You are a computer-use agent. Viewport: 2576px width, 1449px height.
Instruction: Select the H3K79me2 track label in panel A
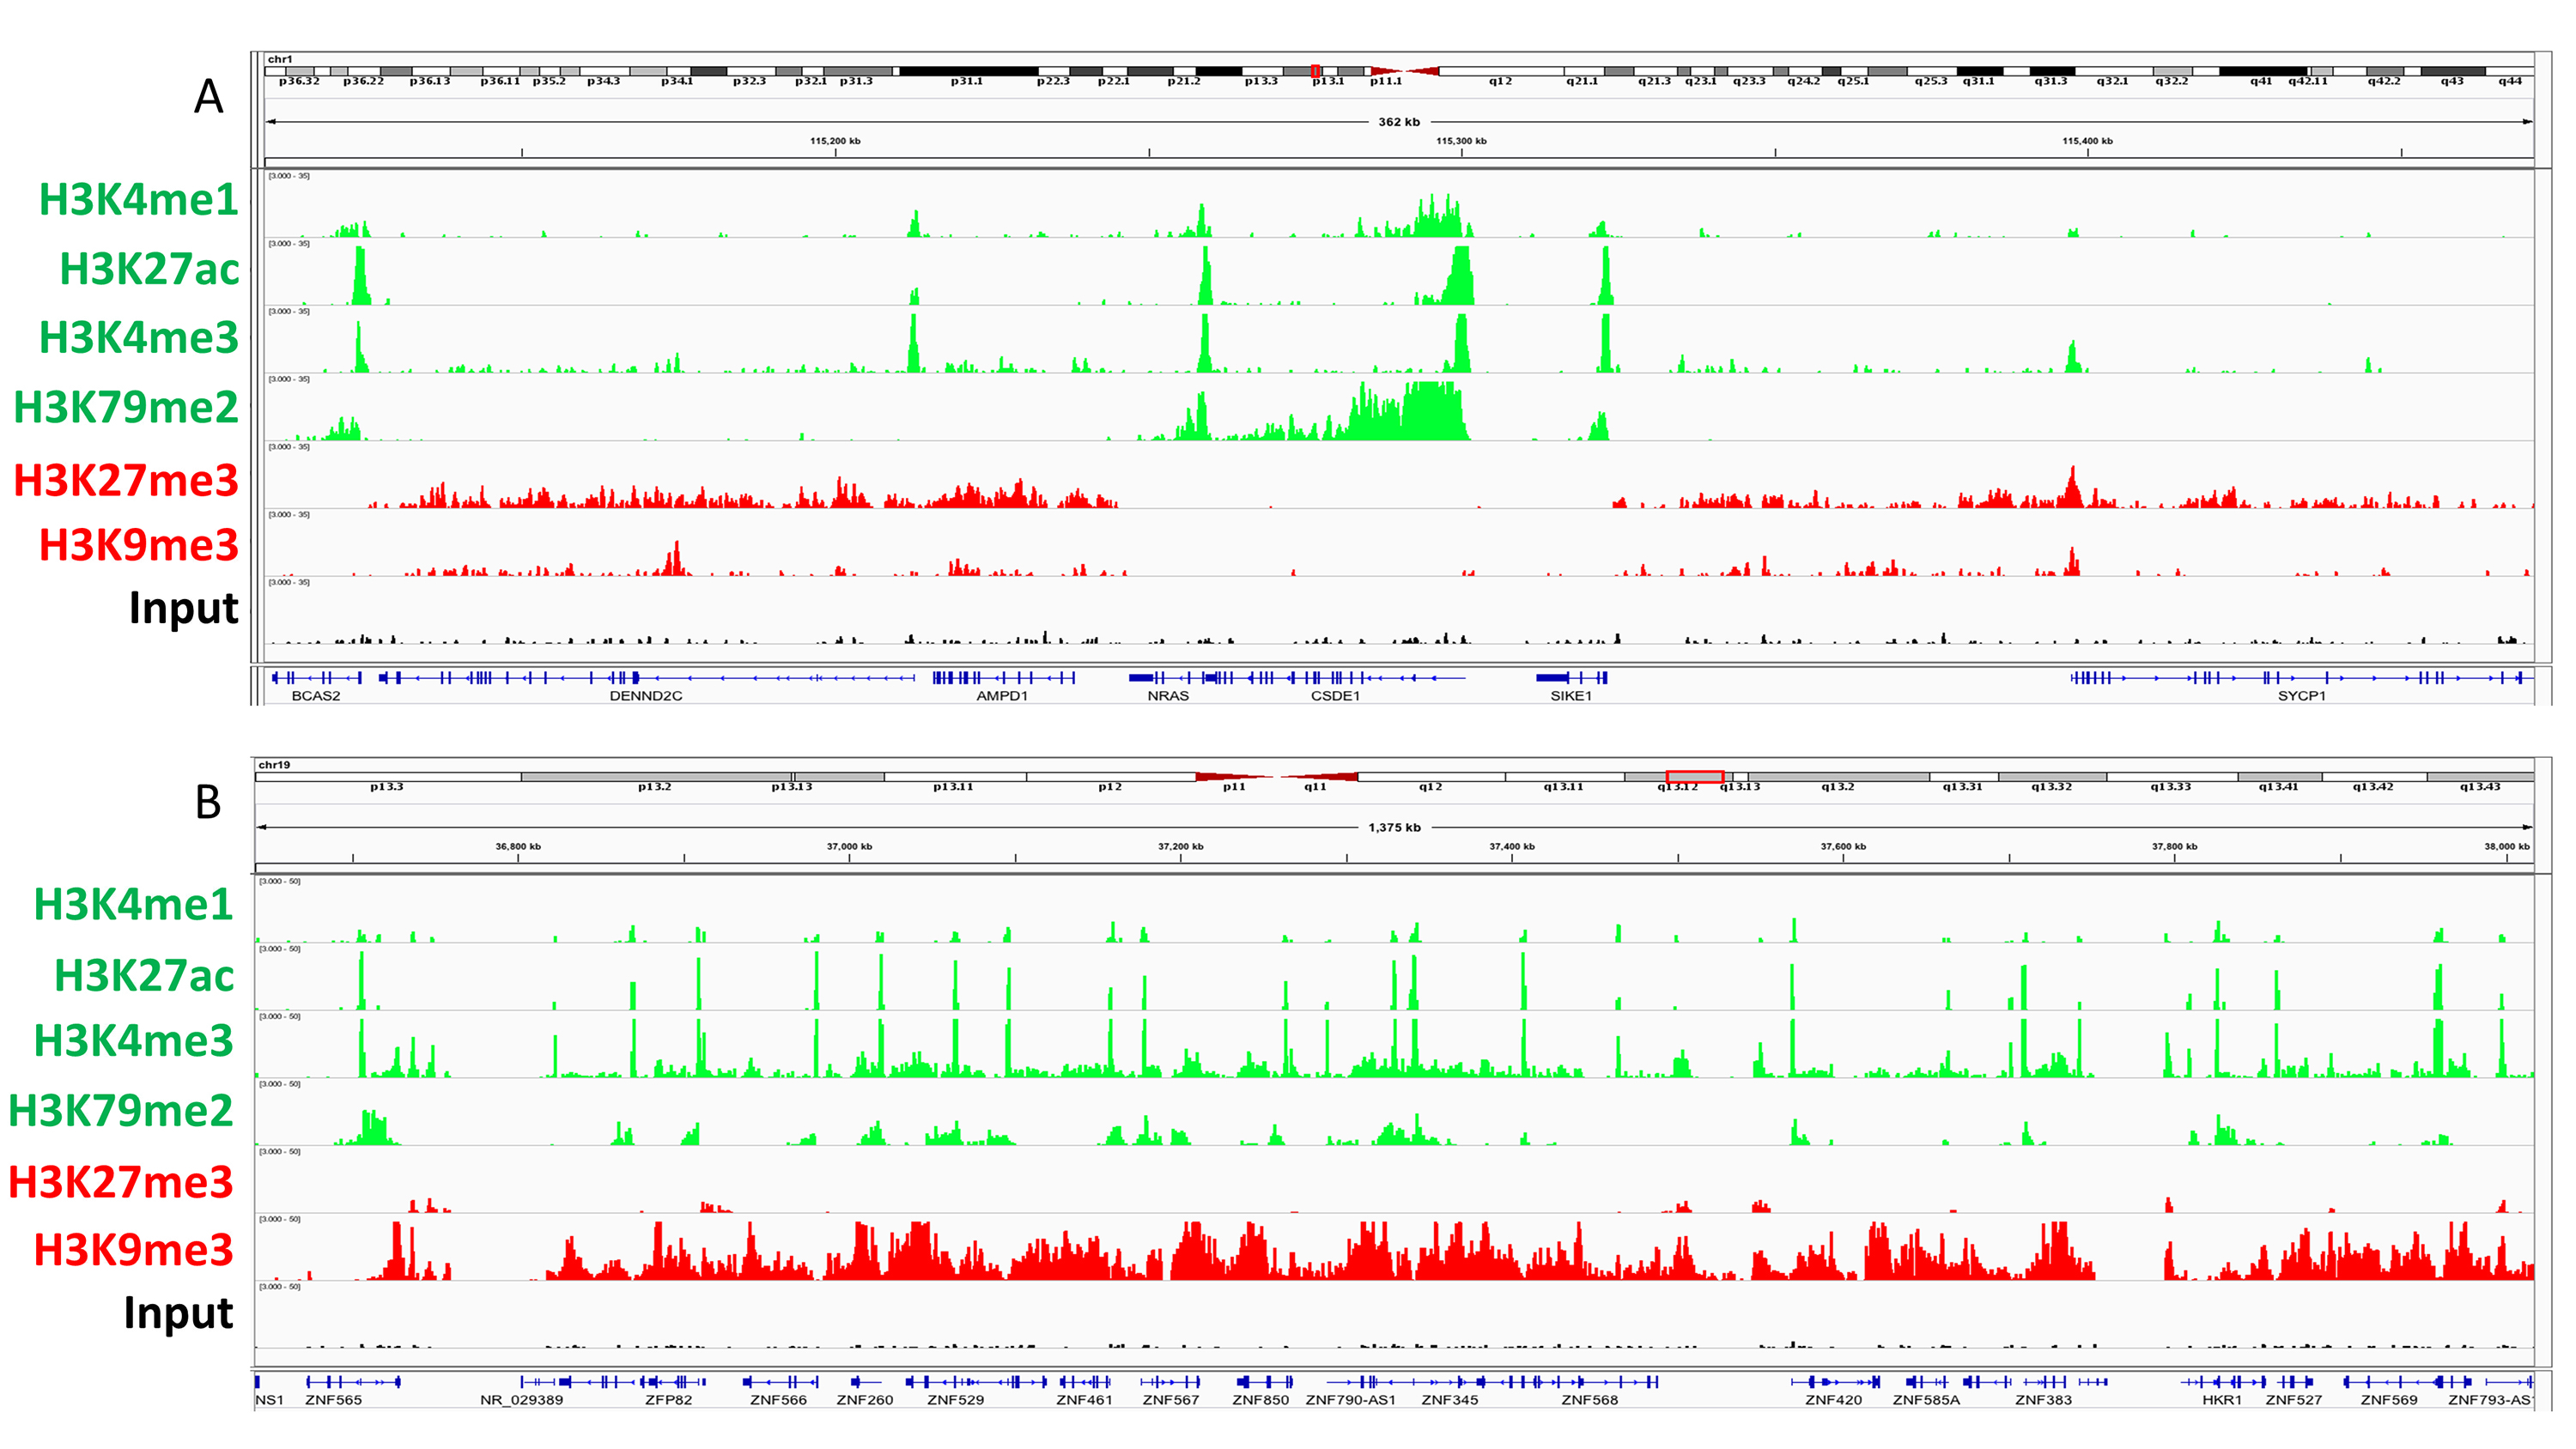[x=126, y=407]
